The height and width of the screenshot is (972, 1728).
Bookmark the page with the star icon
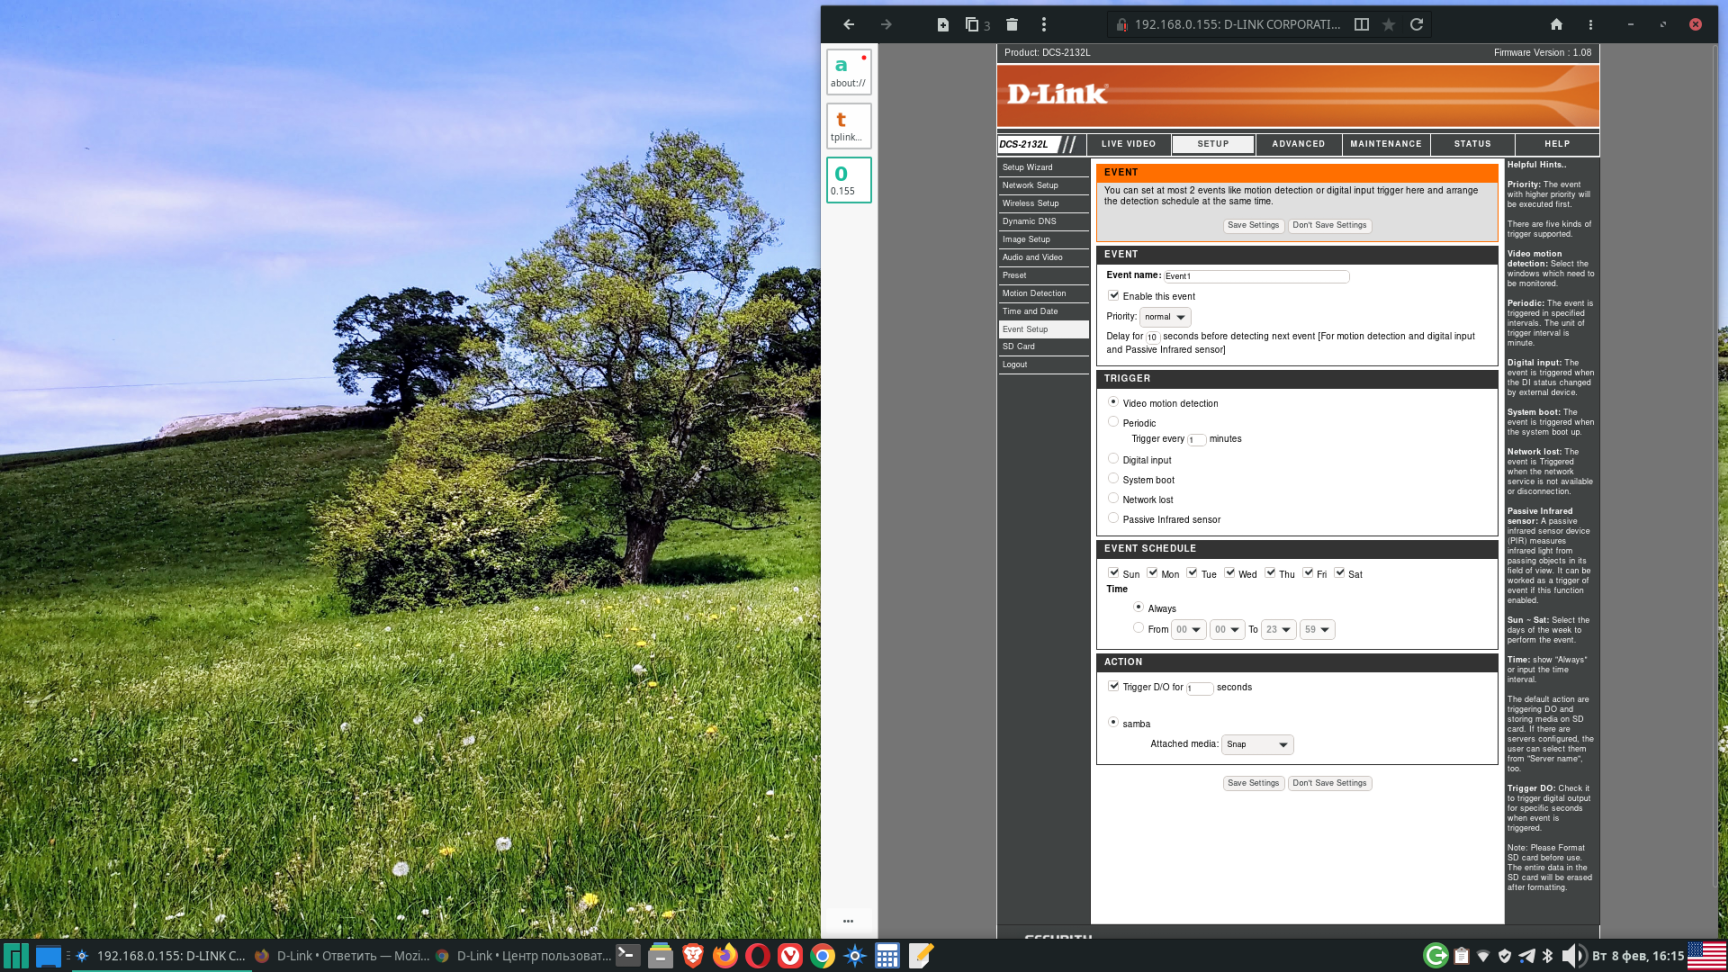pos(1388,25)
